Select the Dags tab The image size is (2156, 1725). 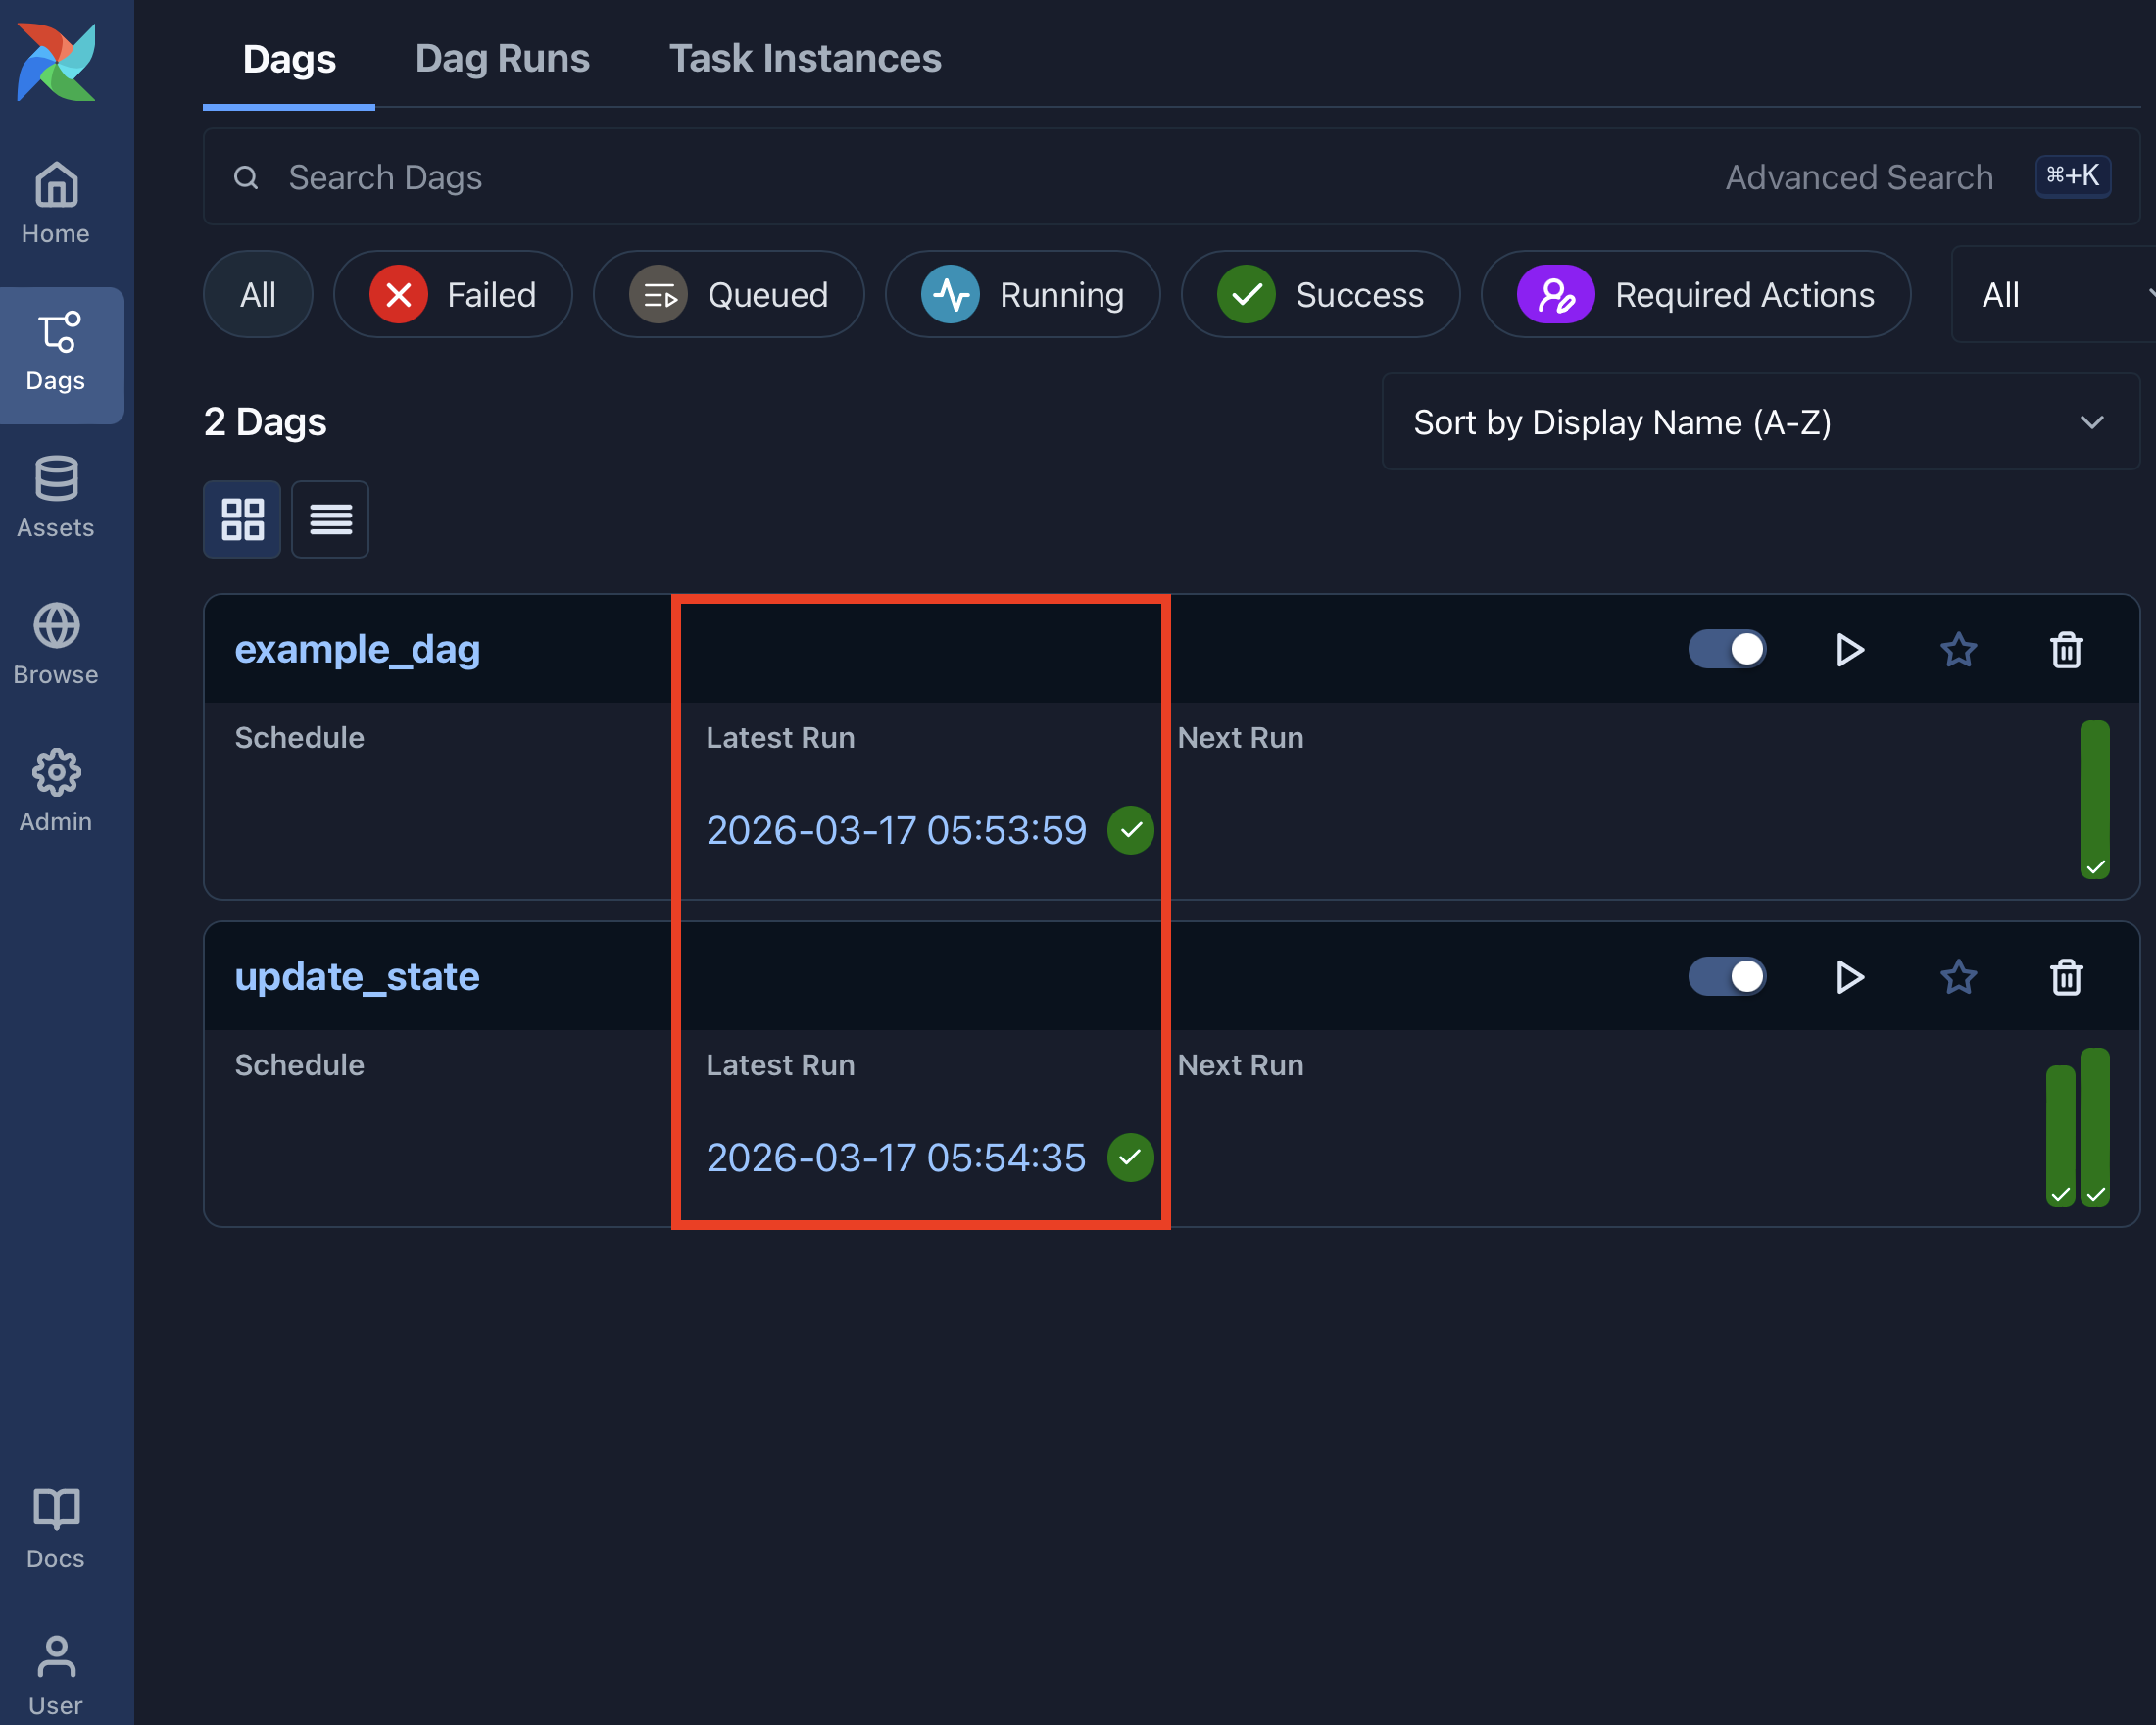289,58
